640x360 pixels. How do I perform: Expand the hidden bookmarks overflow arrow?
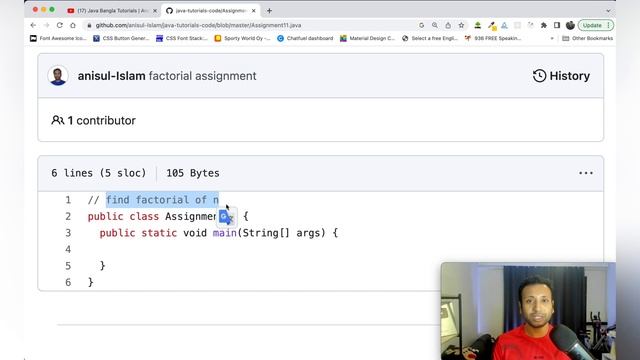[552, 38]
